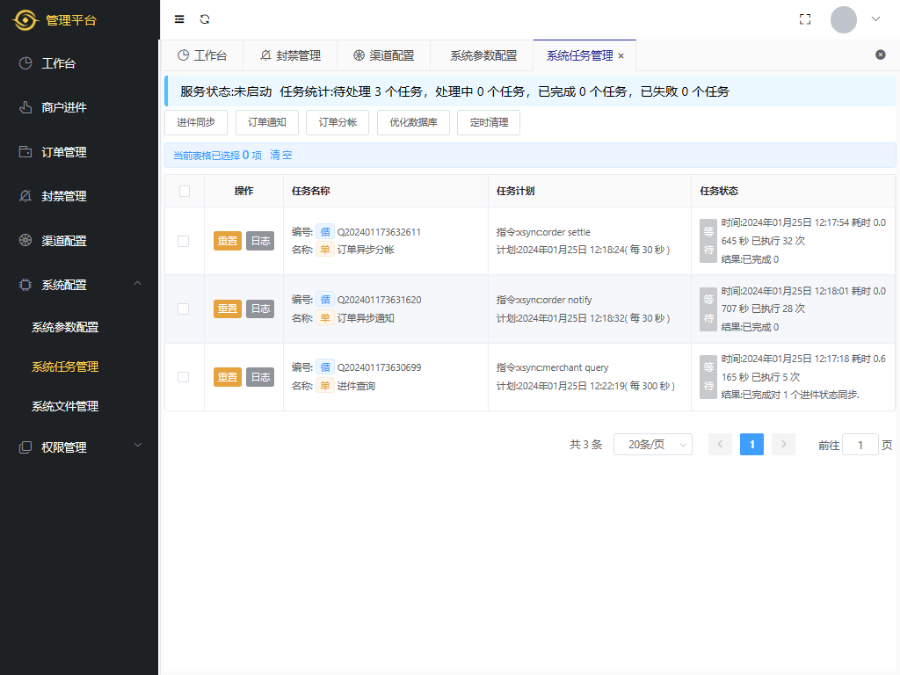
Task: Click the 循 tag beside Q202401173630699
Action: [325, 367]
